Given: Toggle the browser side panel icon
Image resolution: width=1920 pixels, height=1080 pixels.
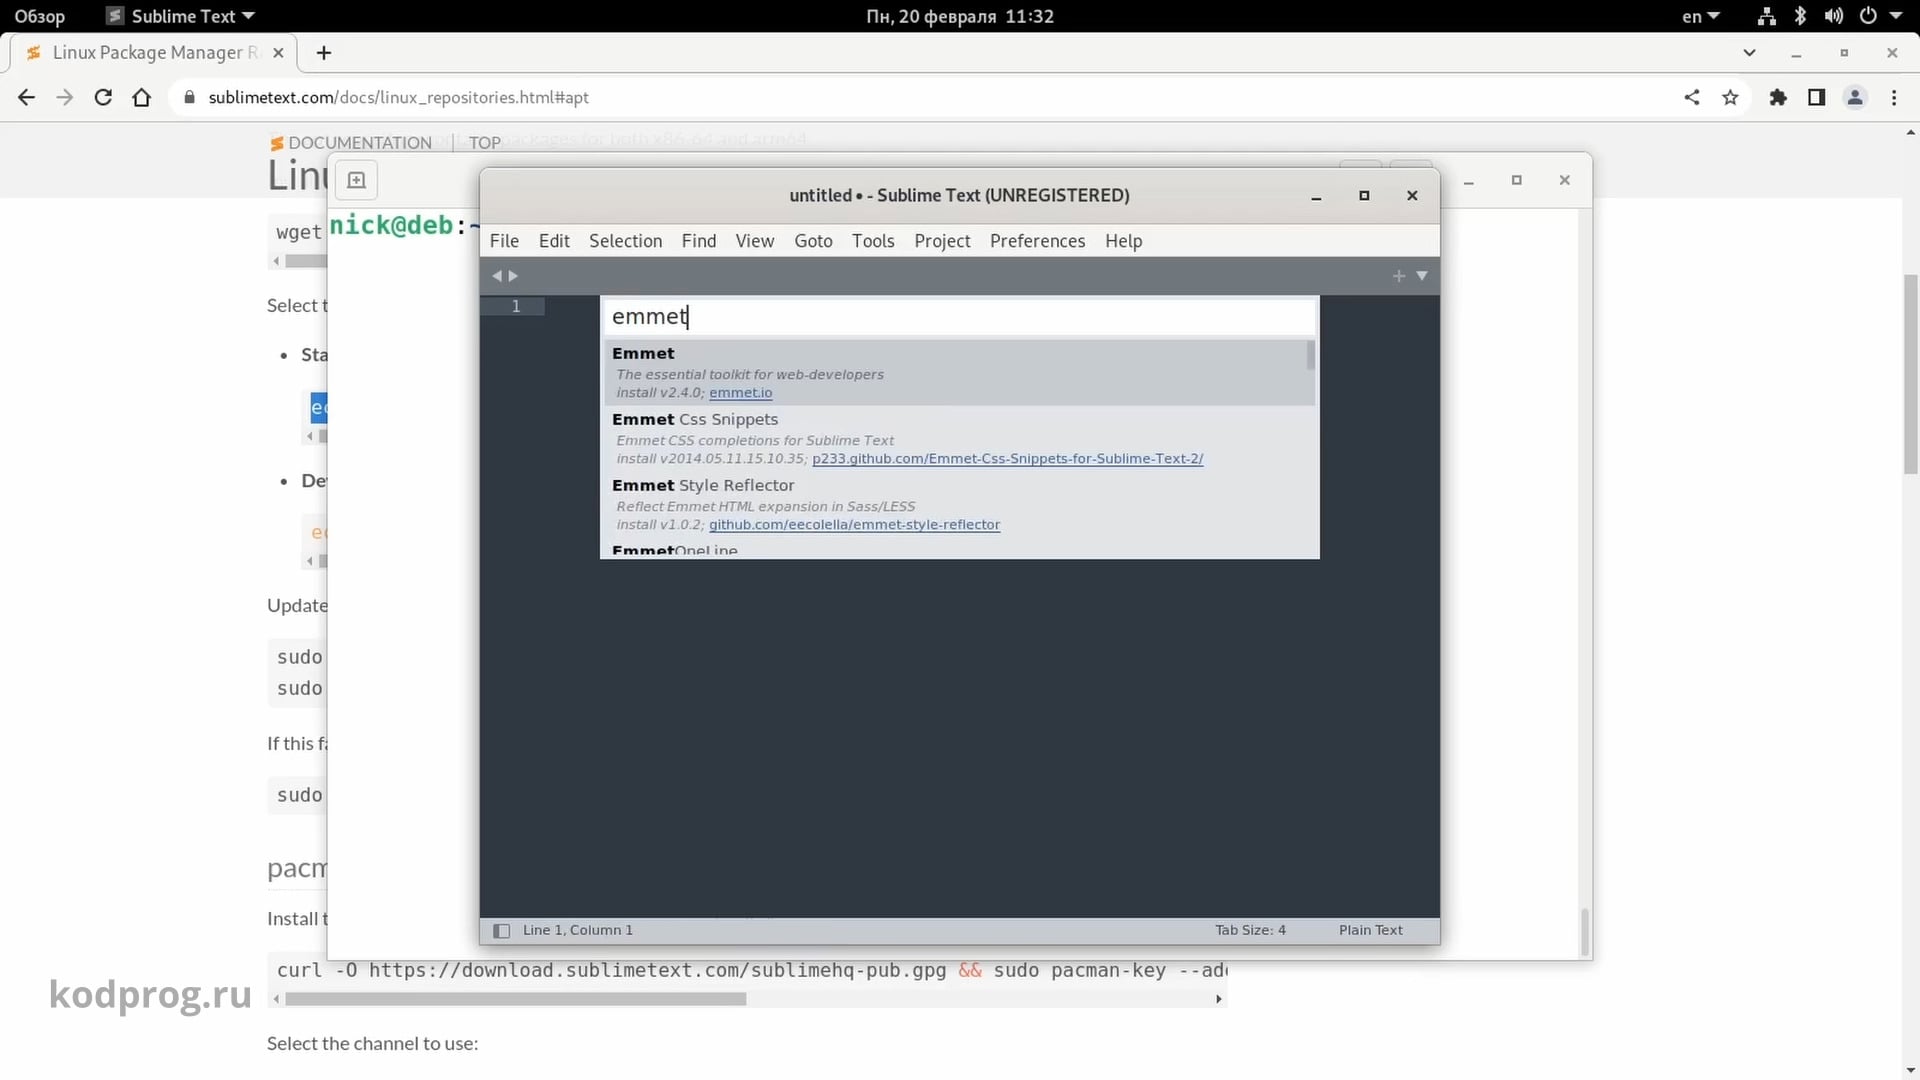Looking at the screenshot, I should pos(1816,97).
